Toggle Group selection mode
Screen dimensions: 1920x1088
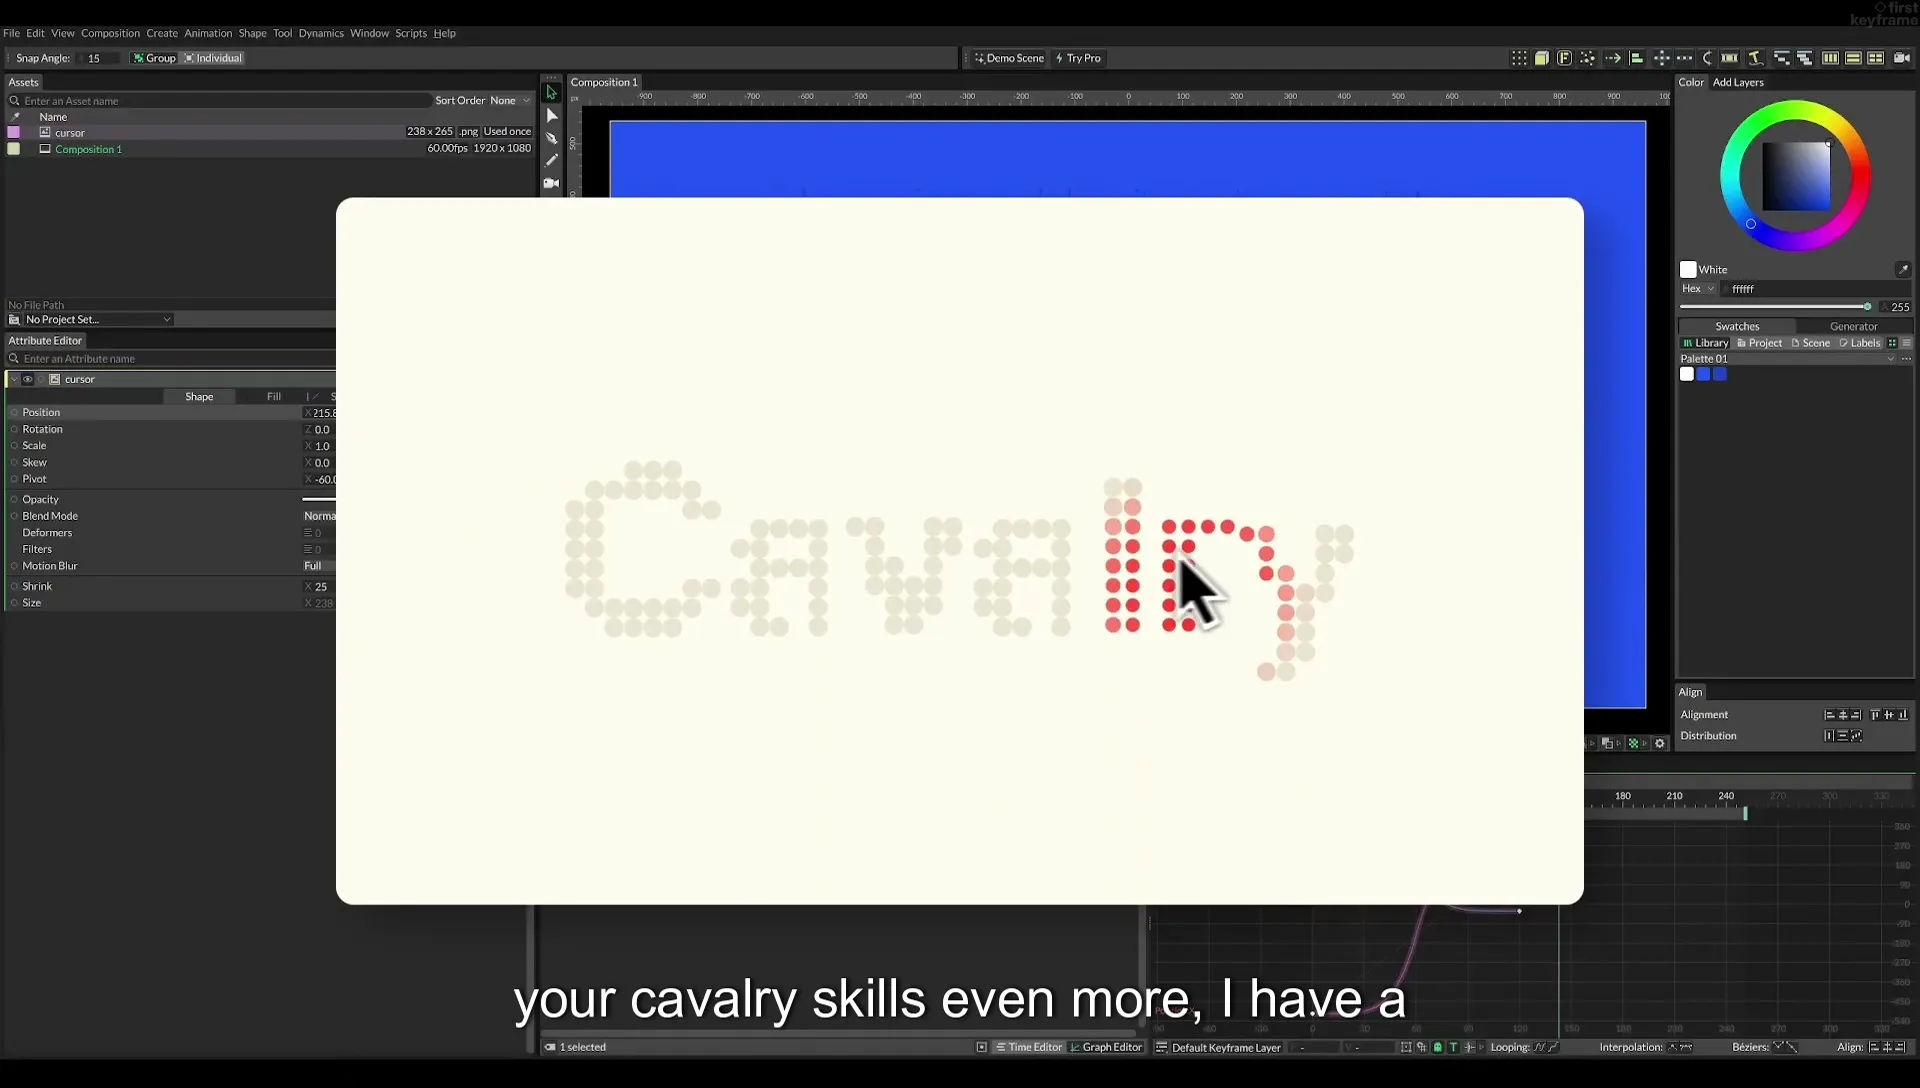(x=154, y=58)
